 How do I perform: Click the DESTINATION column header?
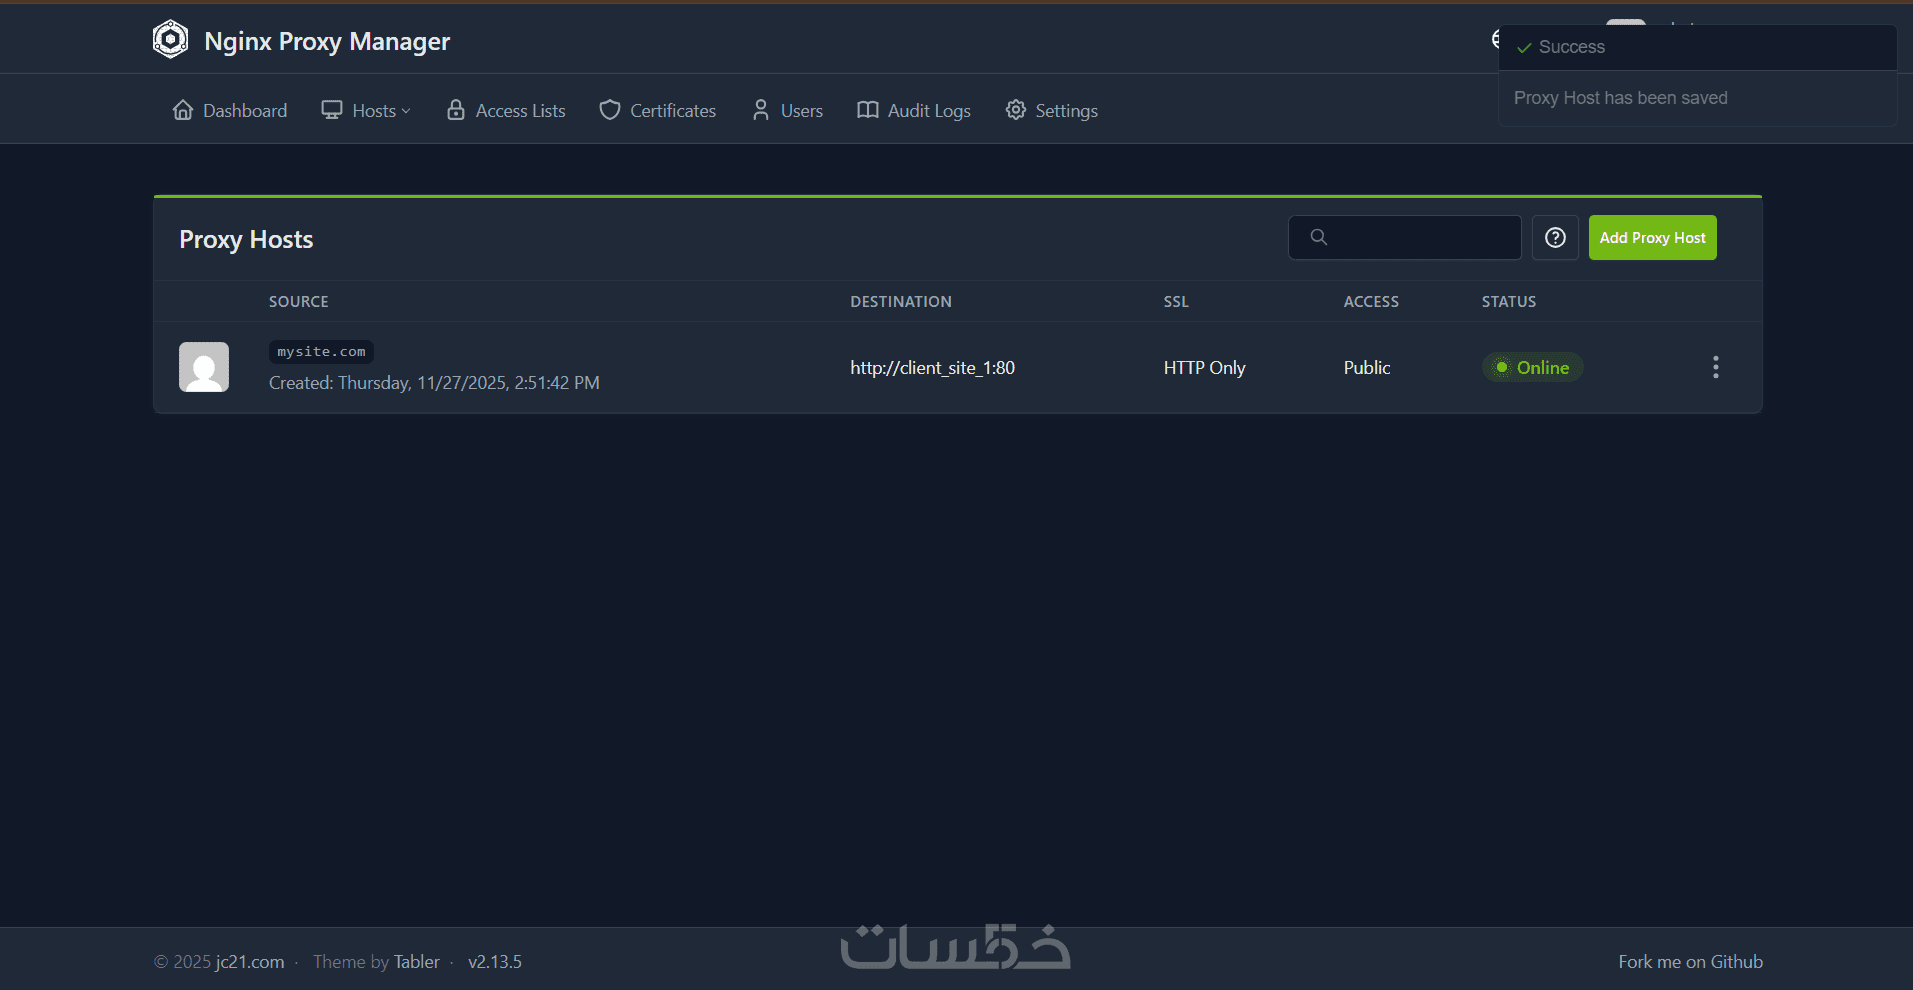(x=901, y=301)
